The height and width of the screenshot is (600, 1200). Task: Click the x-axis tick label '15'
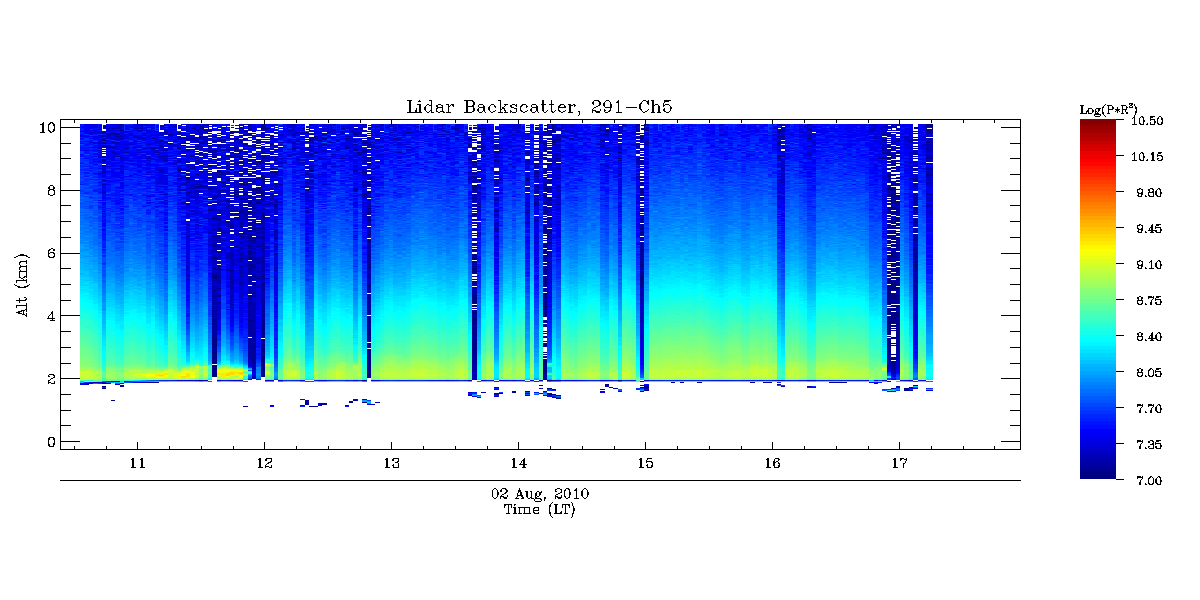tap(645, 463)
